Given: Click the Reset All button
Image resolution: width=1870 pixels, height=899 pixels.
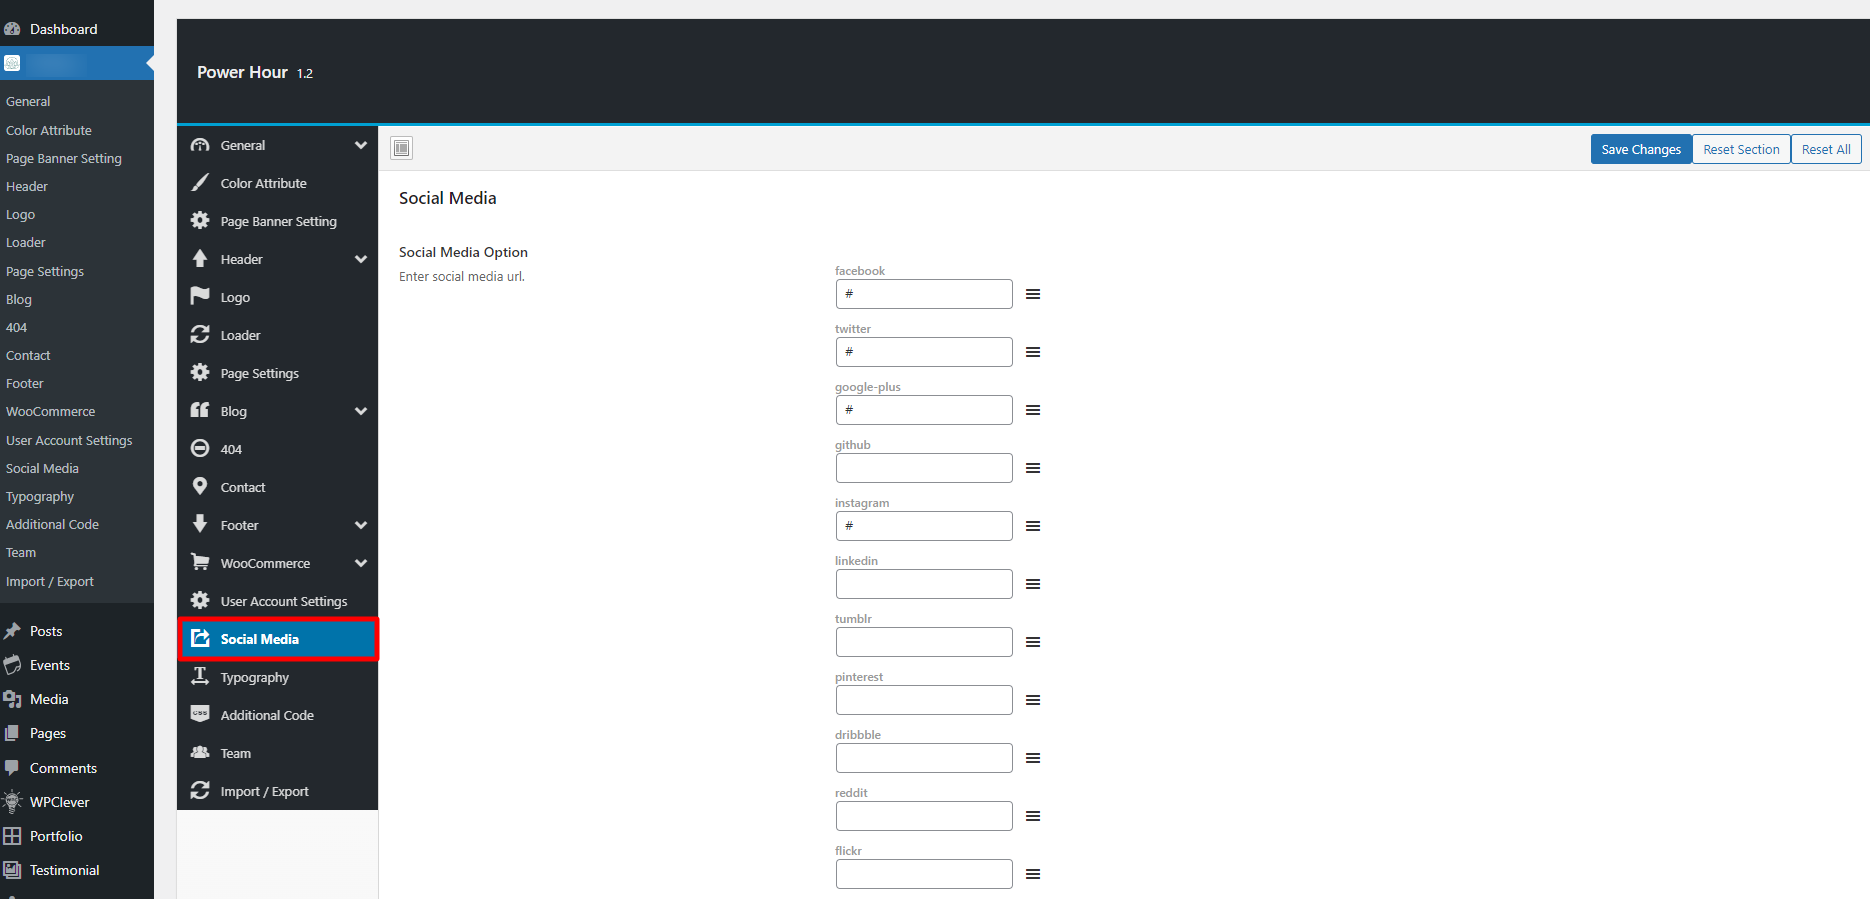Looking at the screenshot, I should [1826, 149].
